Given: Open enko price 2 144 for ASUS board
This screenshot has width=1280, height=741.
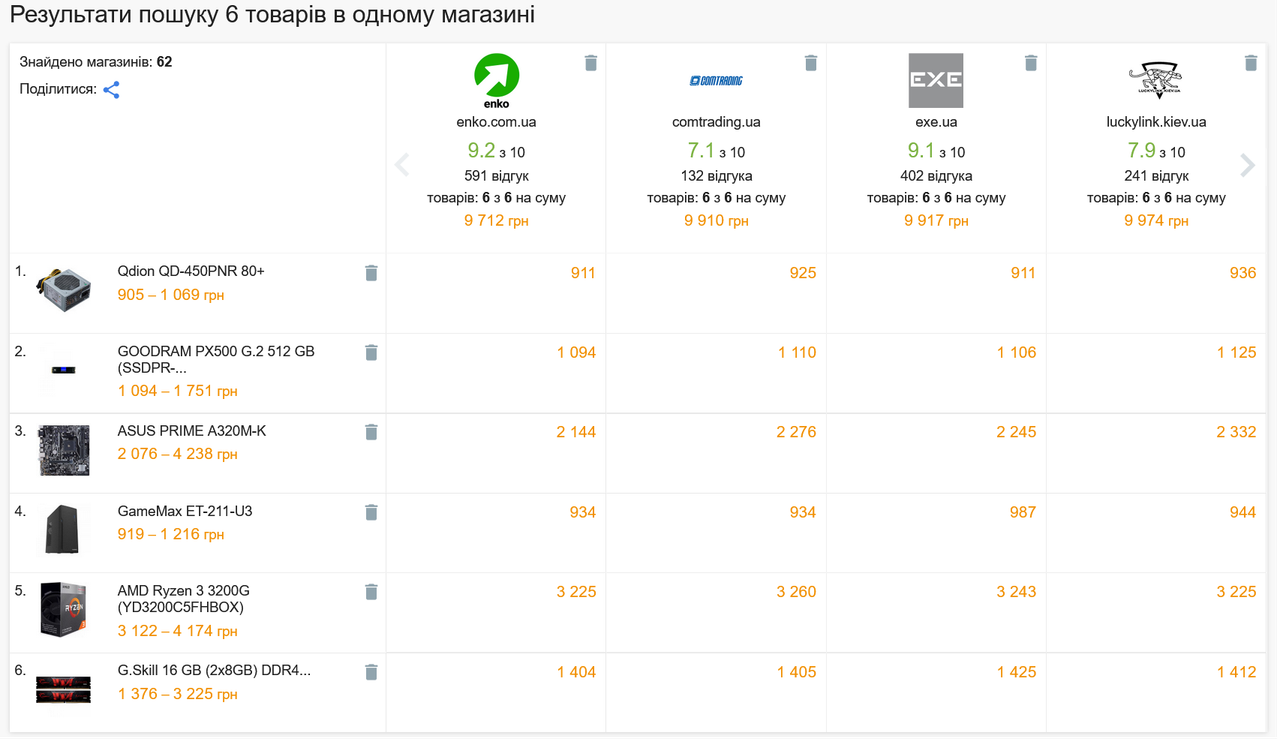Looking at the screenshot, I should pyautogui.click(x=576, y=432).
